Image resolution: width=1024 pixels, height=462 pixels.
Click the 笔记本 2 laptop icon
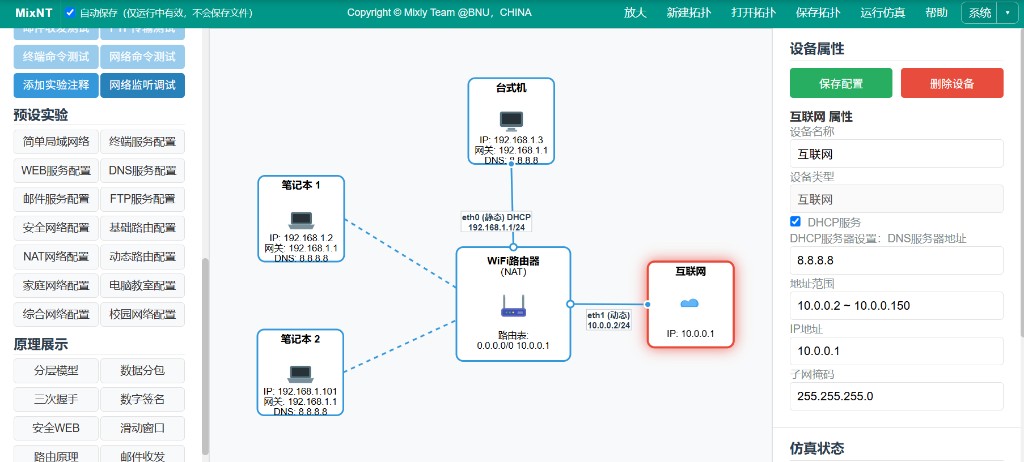(300, 374)
